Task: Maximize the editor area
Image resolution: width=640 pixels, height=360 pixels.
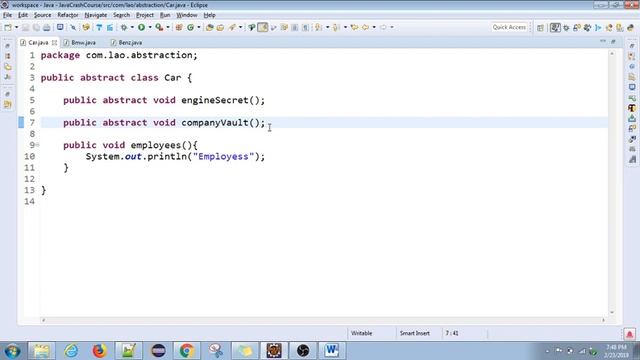Action: pyautogui.click(x=613, y=42)
